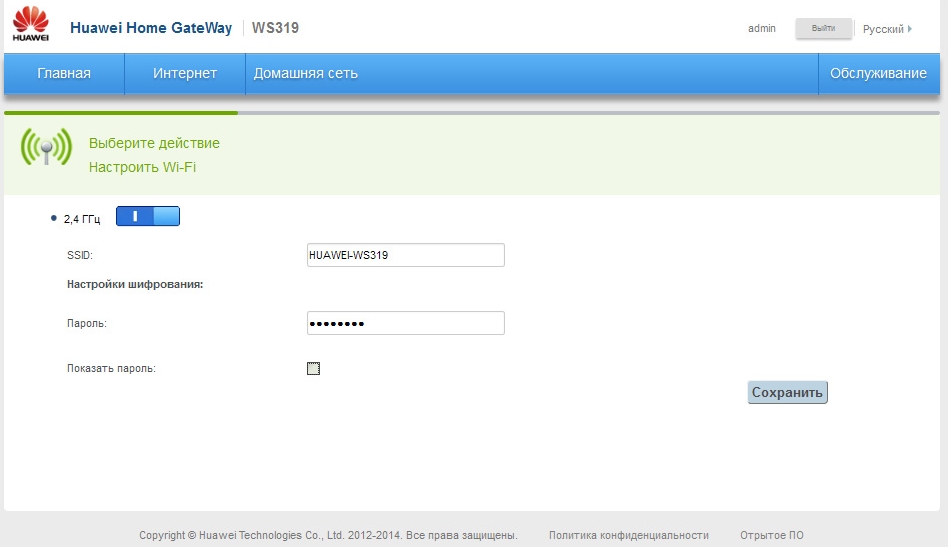Click the Выберите действие heading
Viewport: 948px width, 547px height.
click(154, 143)
